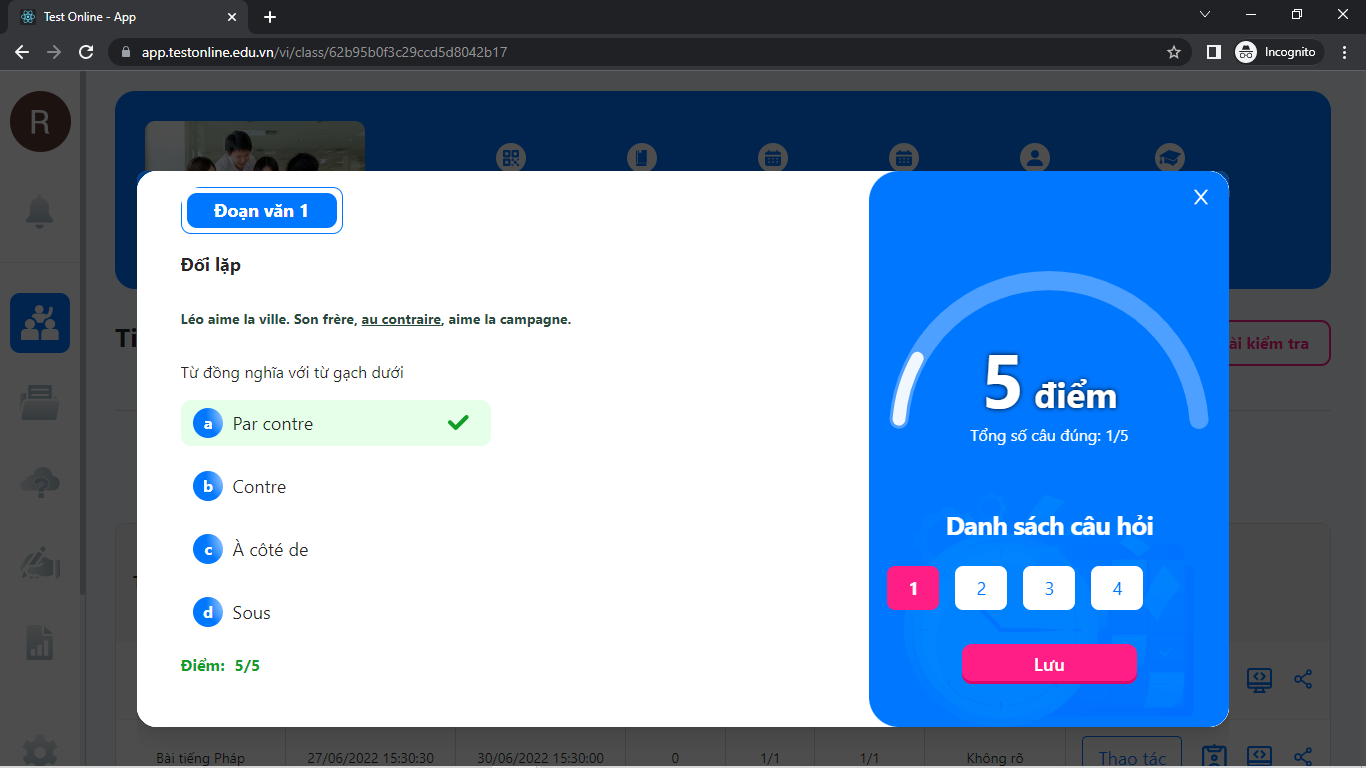The height and width of the screenshot is (768, 1366).
Task: Open the classes icon in sidebar
Action: pos(40,323)
